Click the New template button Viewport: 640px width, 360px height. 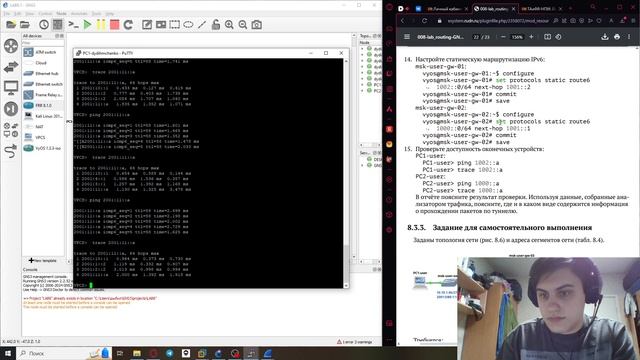[43, 260]
